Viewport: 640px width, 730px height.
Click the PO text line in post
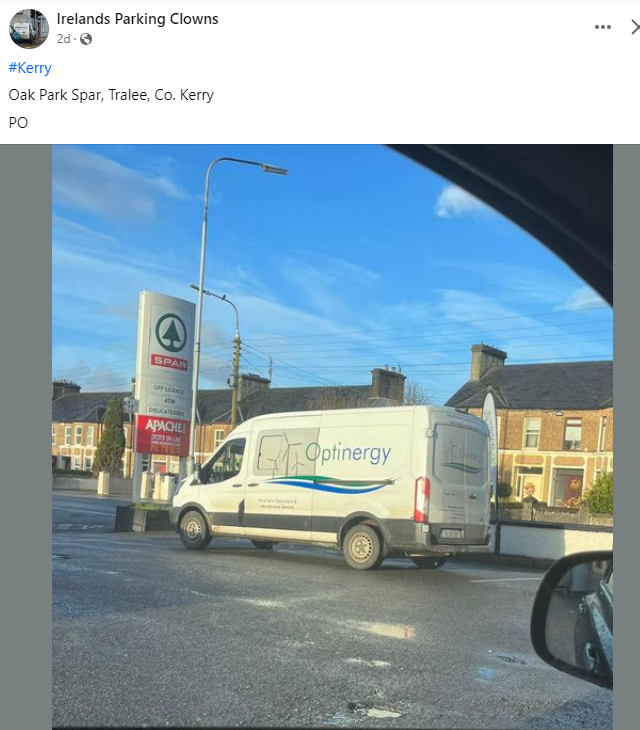coord(18,123)
